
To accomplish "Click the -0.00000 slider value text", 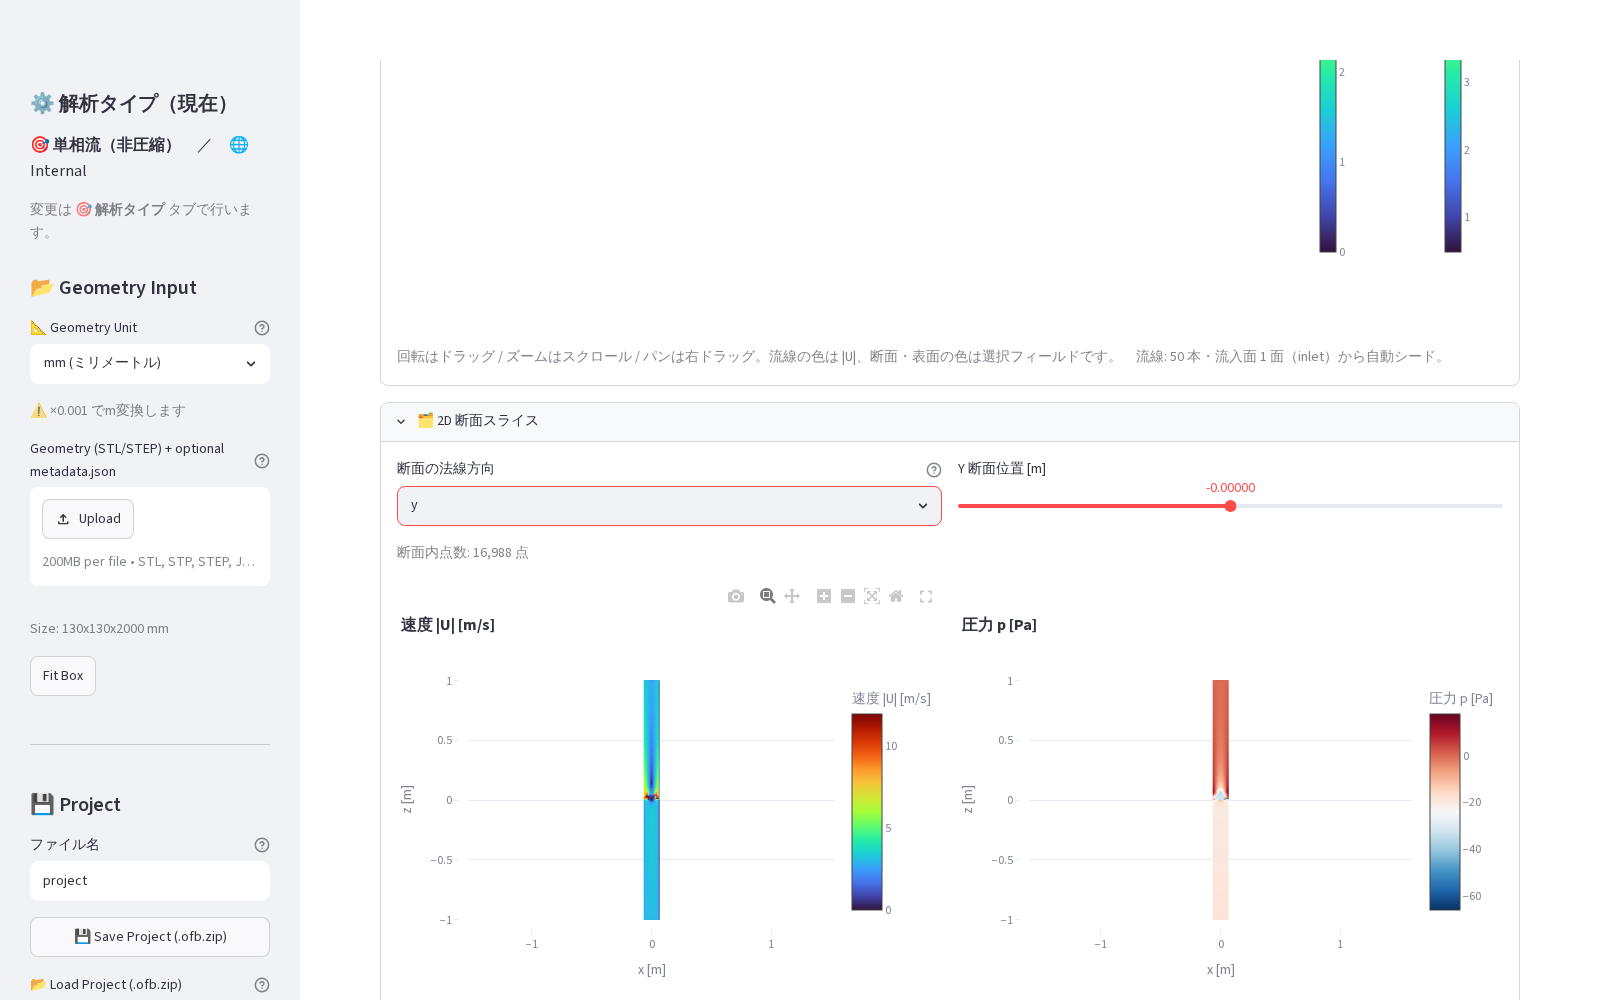I will coord(1230,488).
